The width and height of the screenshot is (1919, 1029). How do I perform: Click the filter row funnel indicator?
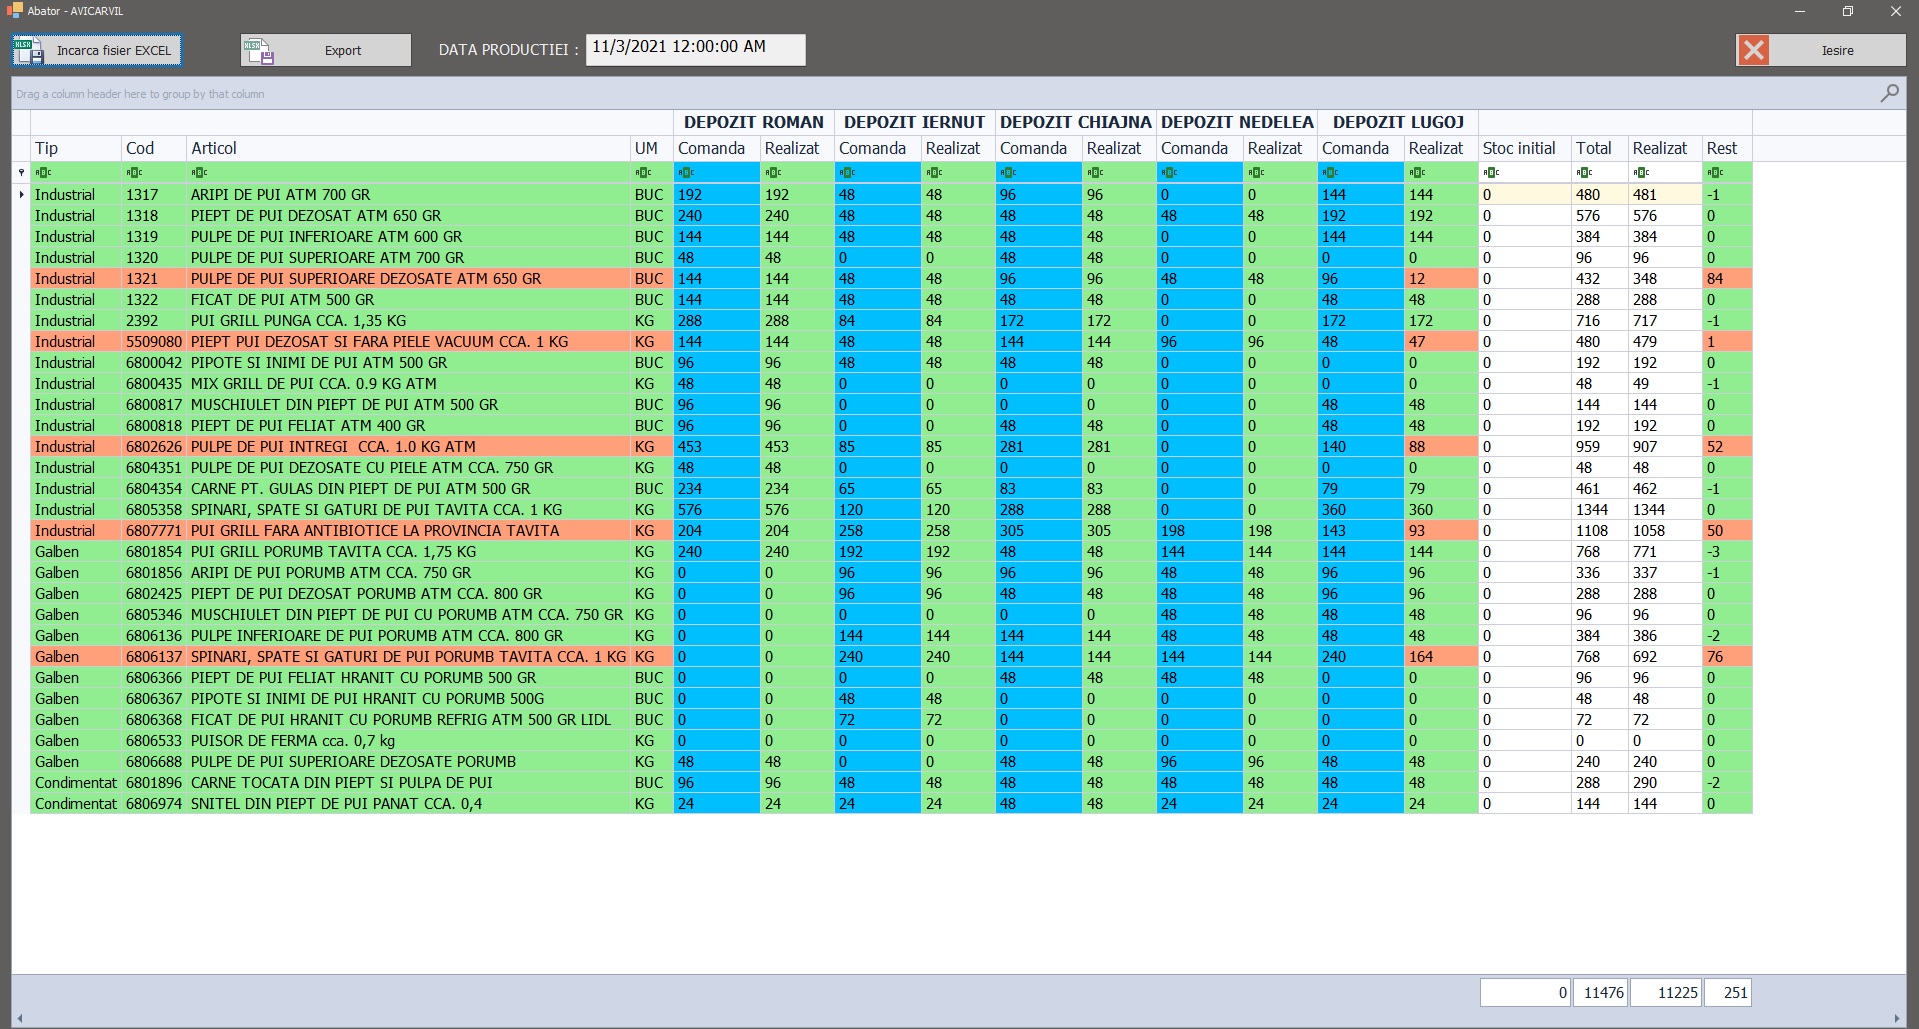point(21,172)
